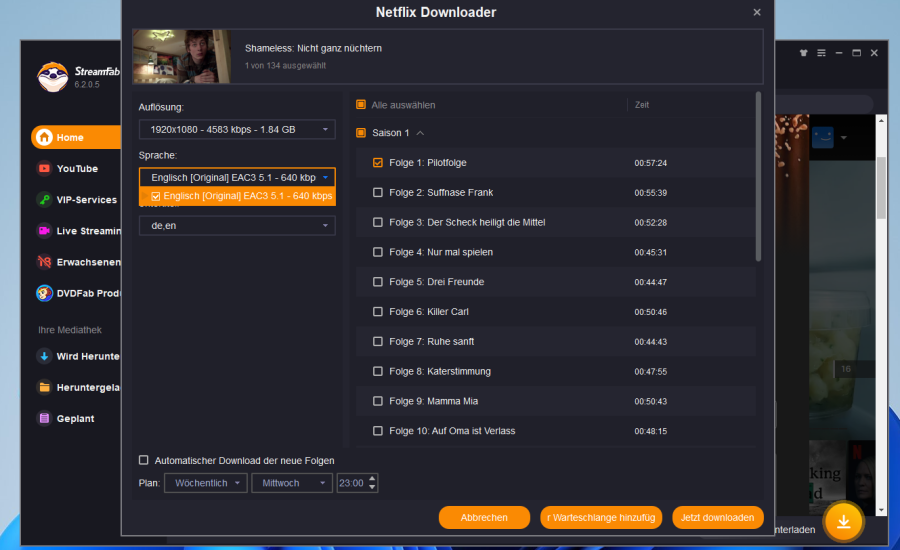The image size is (900, 550).
Task: Increase the time with stepper up arrow
Action: tap(373, 479)
